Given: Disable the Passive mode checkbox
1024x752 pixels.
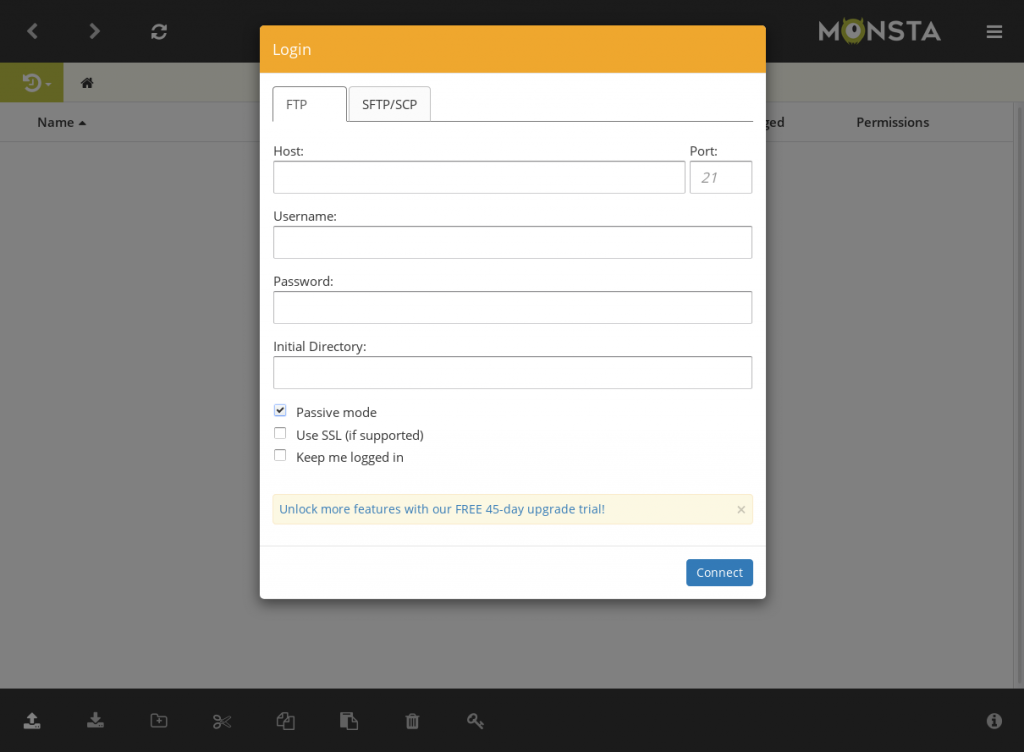Looking at the screenshot, I should 280,411.
